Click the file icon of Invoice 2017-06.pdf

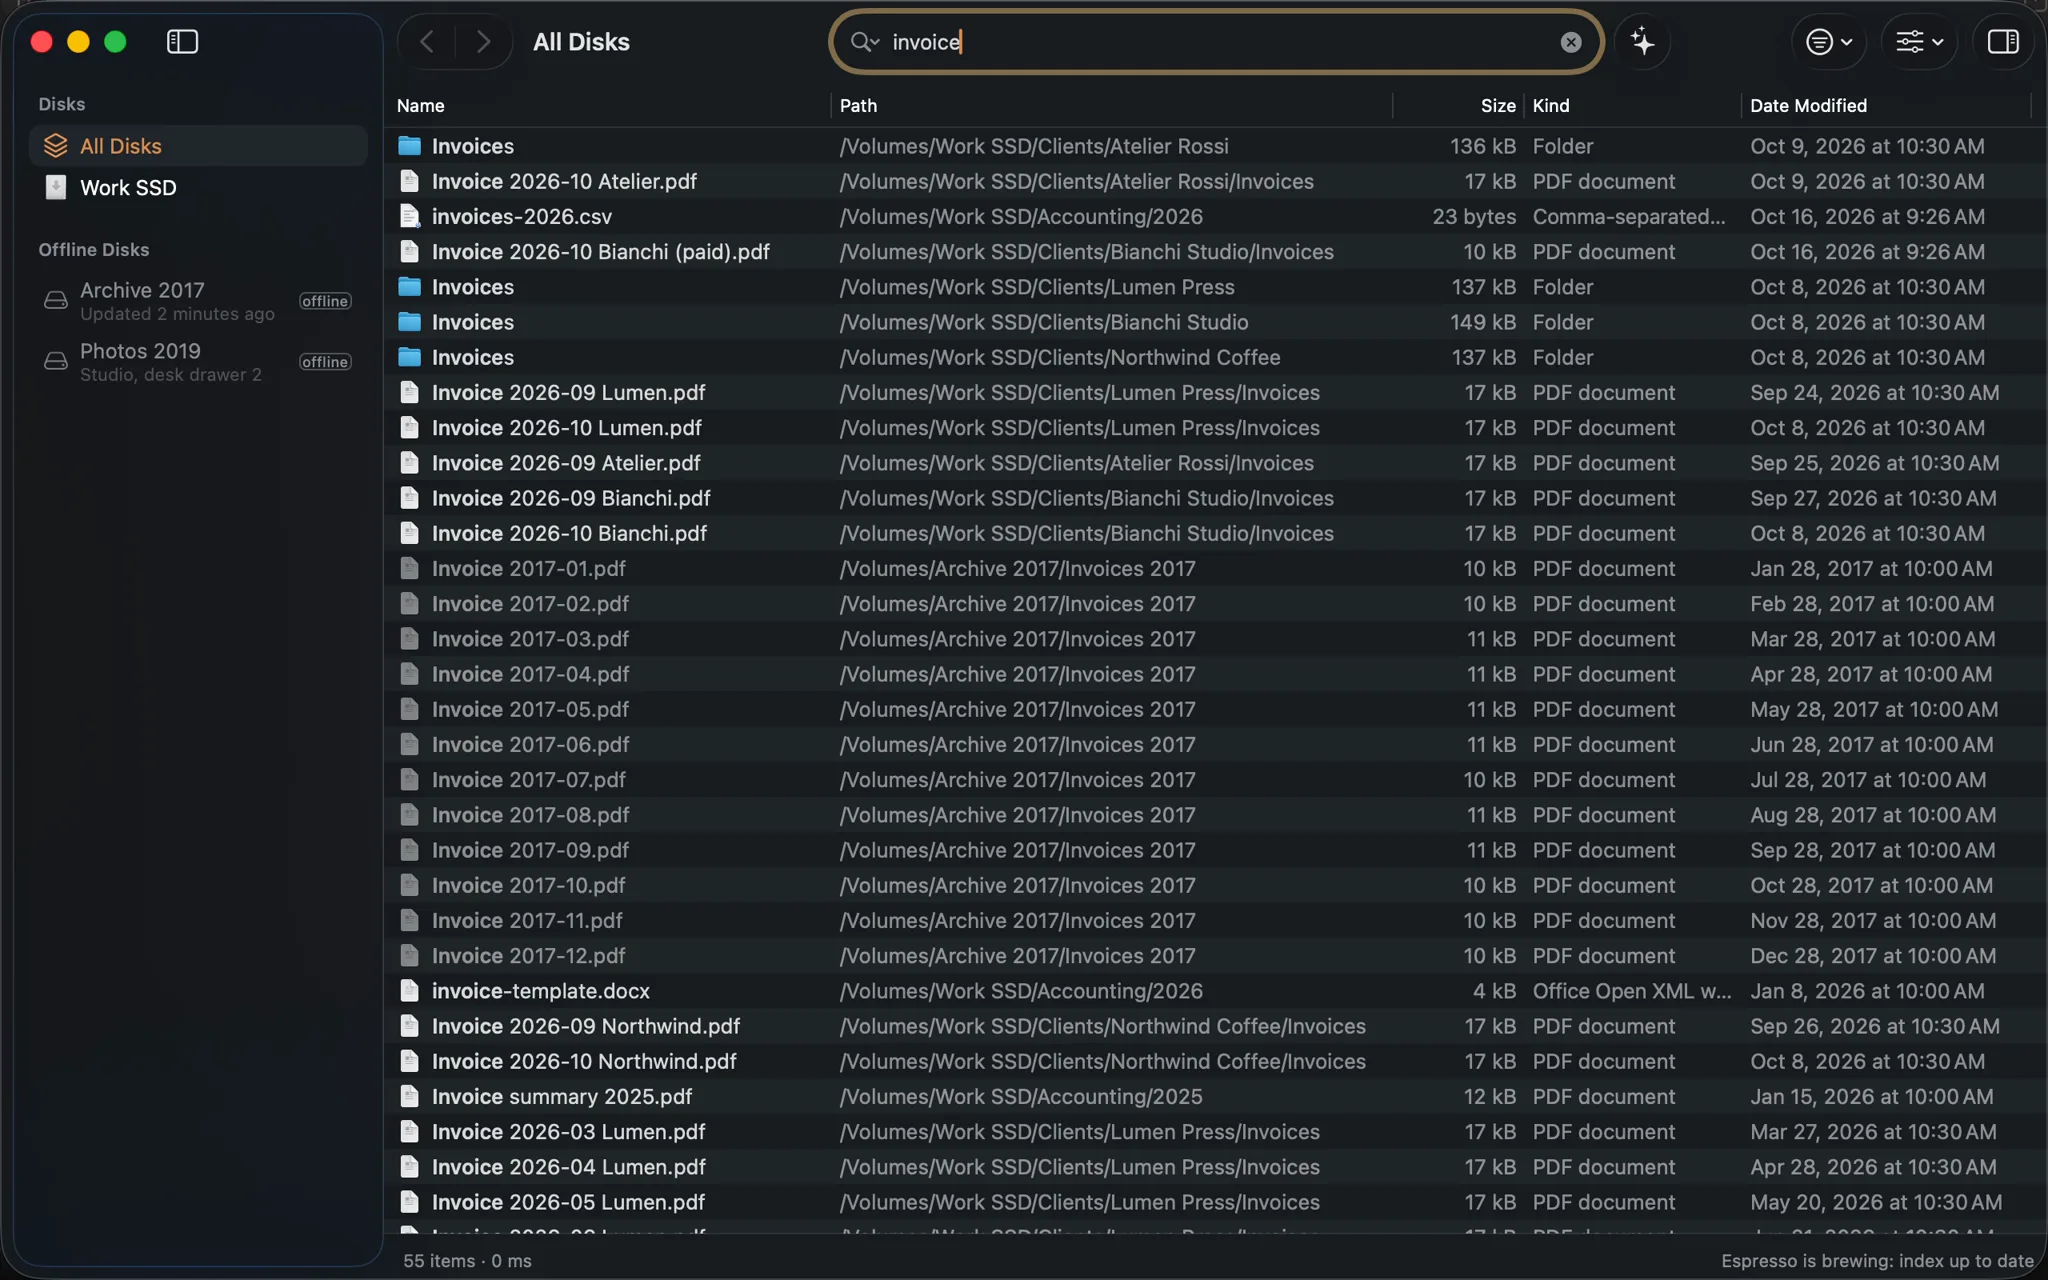(x=409, y=744)
